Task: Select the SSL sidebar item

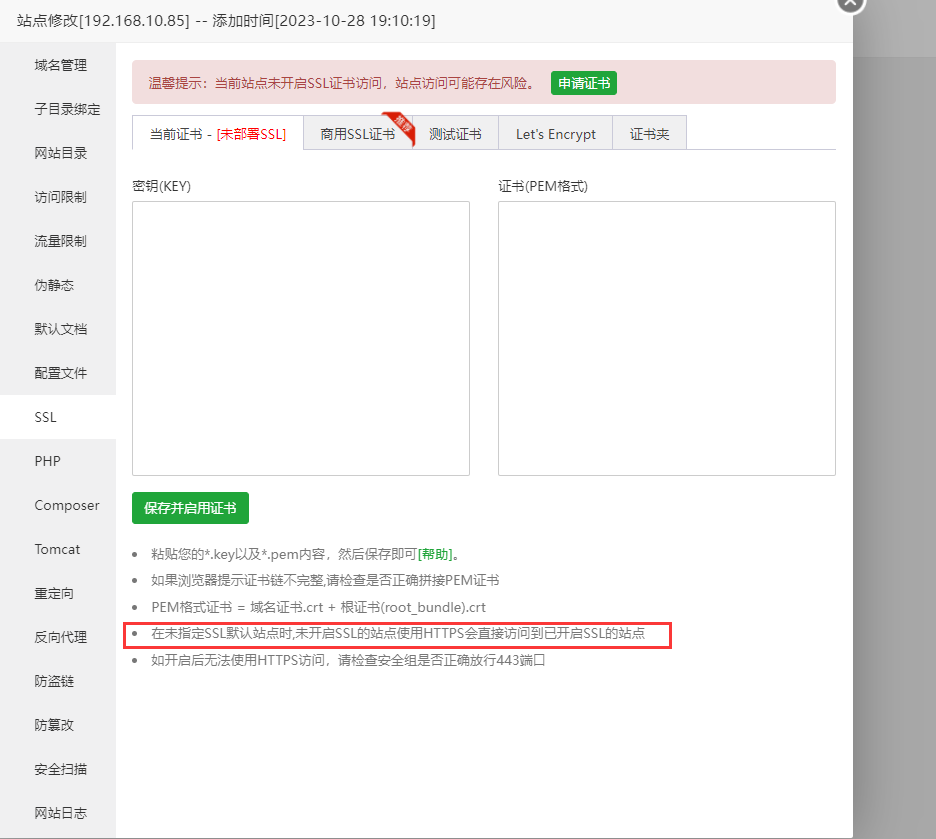Action: coord(58,417)
